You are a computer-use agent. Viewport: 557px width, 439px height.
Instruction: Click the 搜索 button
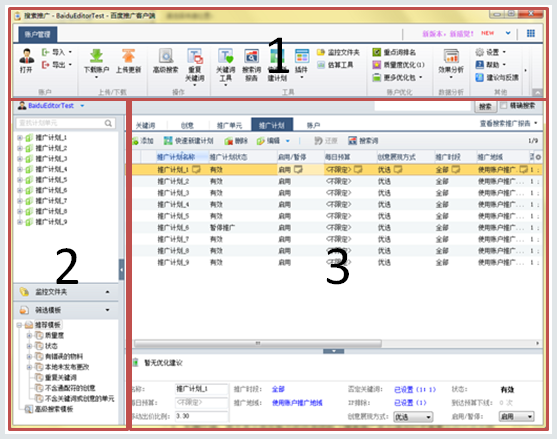(x=485, y=107)
